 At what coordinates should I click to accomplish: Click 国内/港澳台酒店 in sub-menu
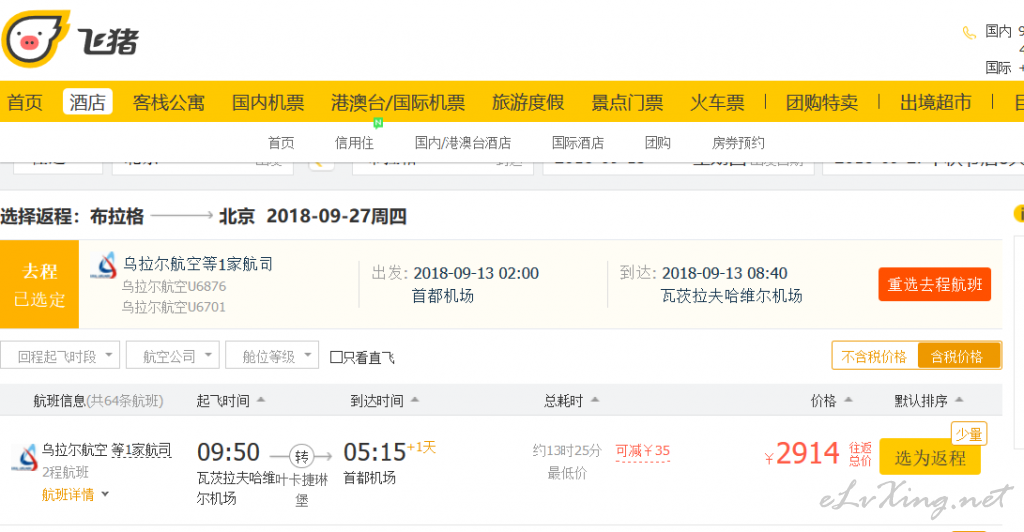coord(463,142)
